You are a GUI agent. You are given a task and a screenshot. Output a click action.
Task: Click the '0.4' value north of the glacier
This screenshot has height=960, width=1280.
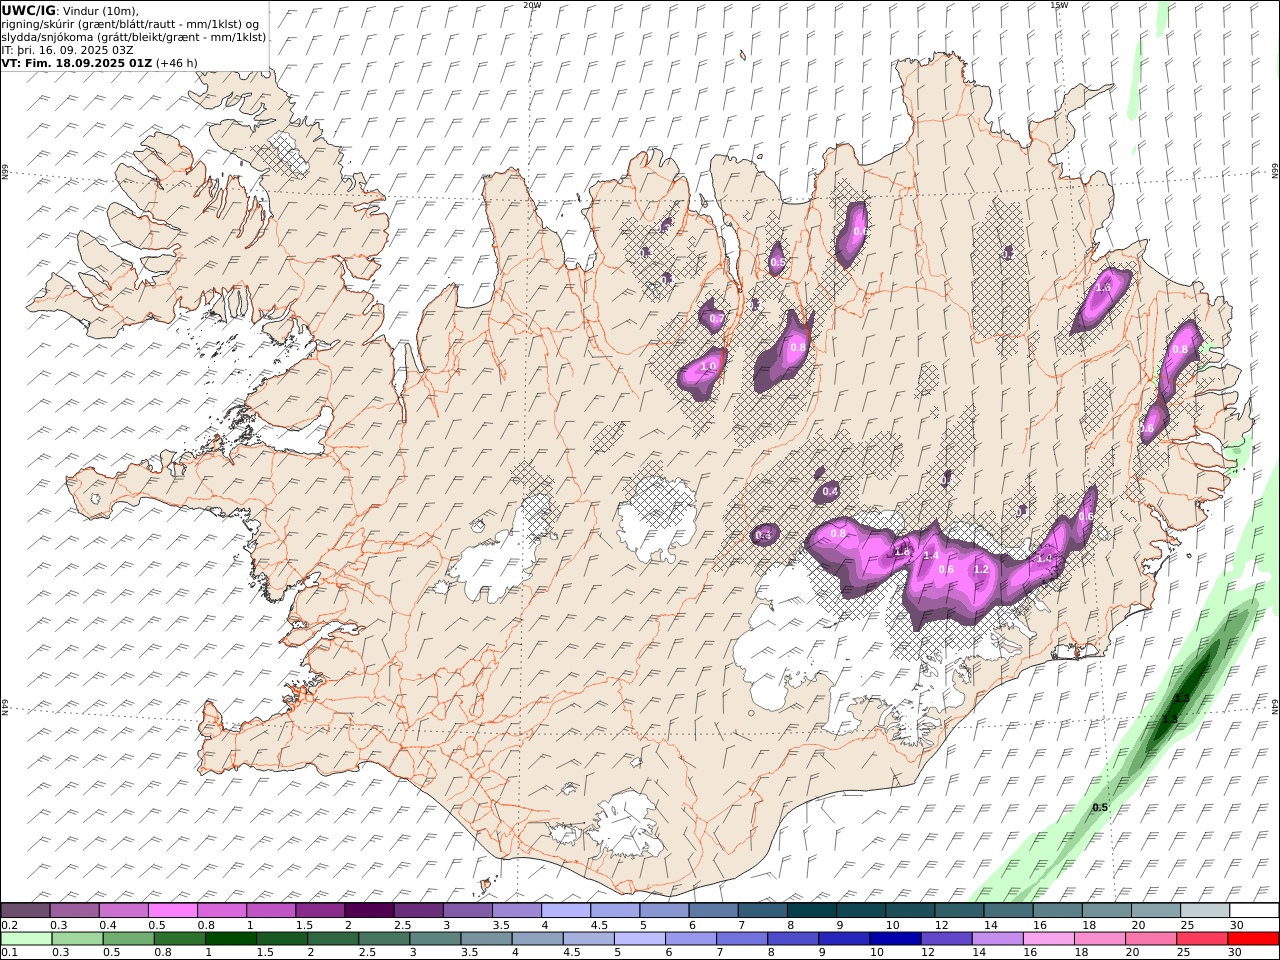pyautogui.click(x=830, y=491)
